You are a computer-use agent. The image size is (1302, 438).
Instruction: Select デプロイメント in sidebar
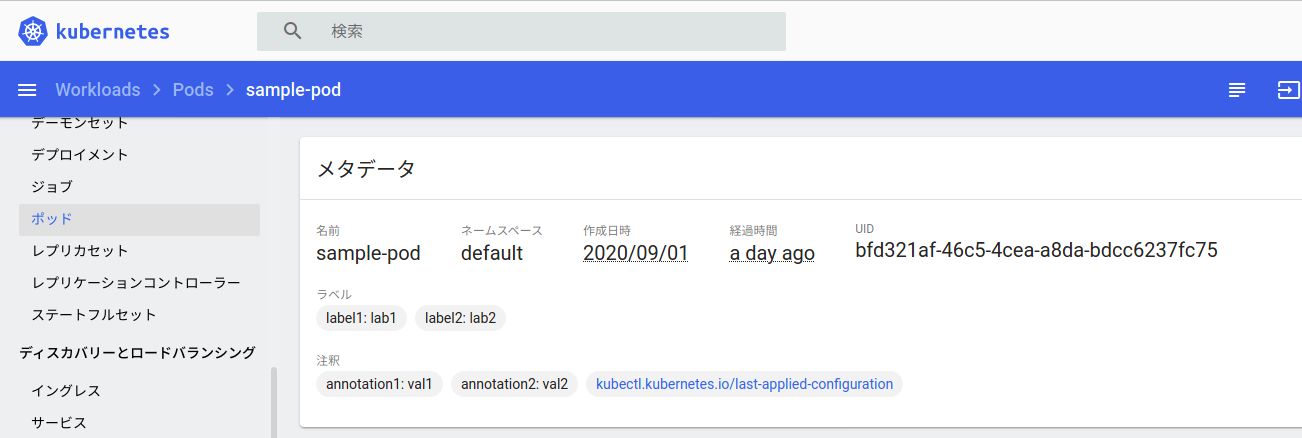80,155
